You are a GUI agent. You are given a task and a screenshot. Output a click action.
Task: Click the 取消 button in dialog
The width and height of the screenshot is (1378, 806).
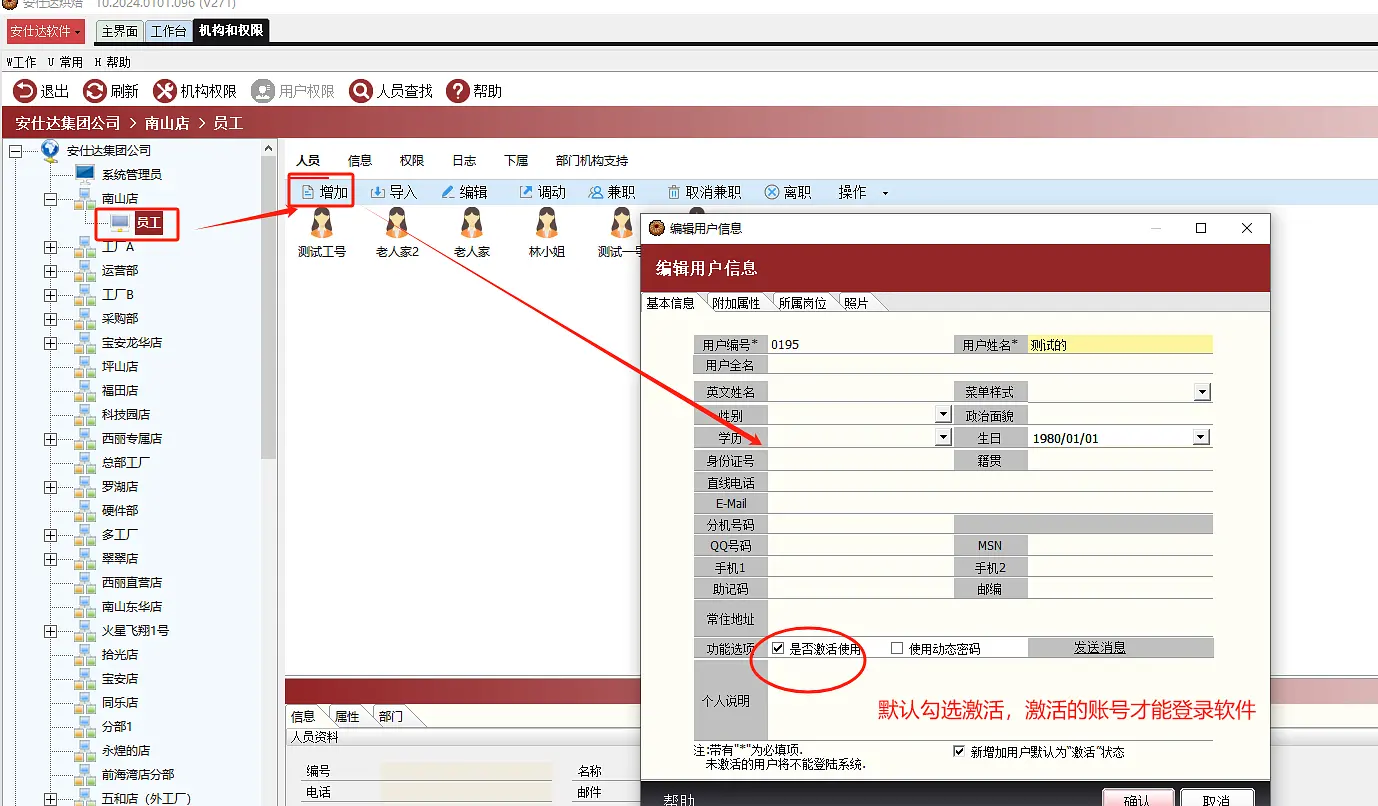coord(1217,798)
